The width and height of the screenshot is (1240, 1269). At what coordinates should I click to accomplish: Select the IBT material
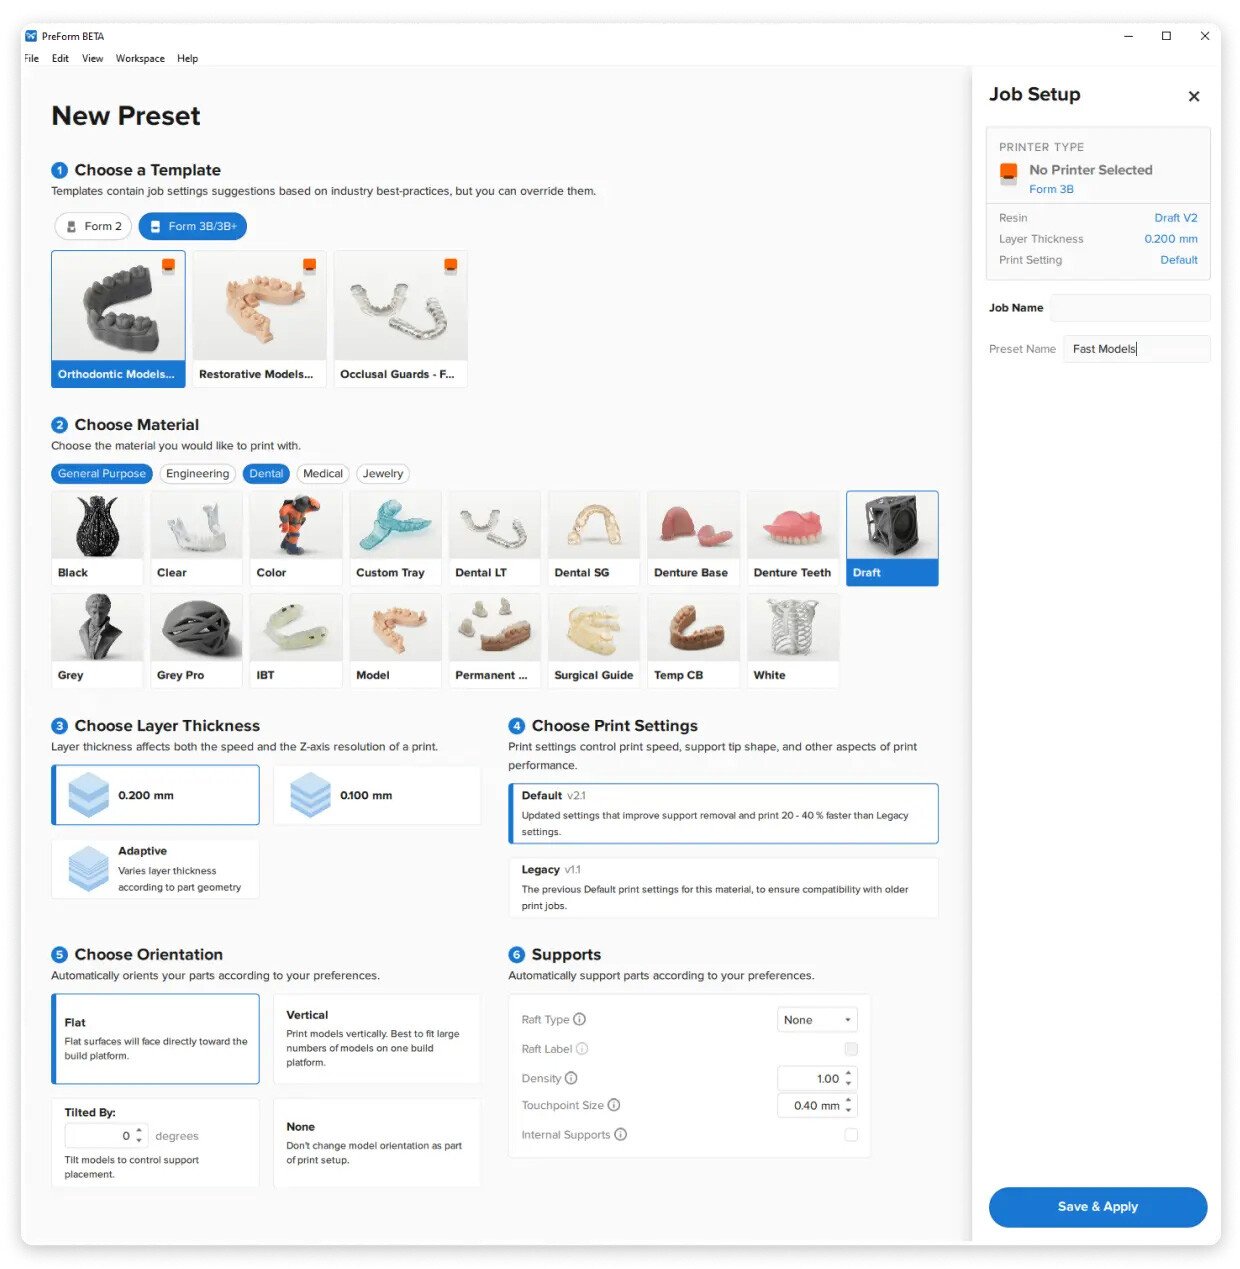[x=296, y=640]
